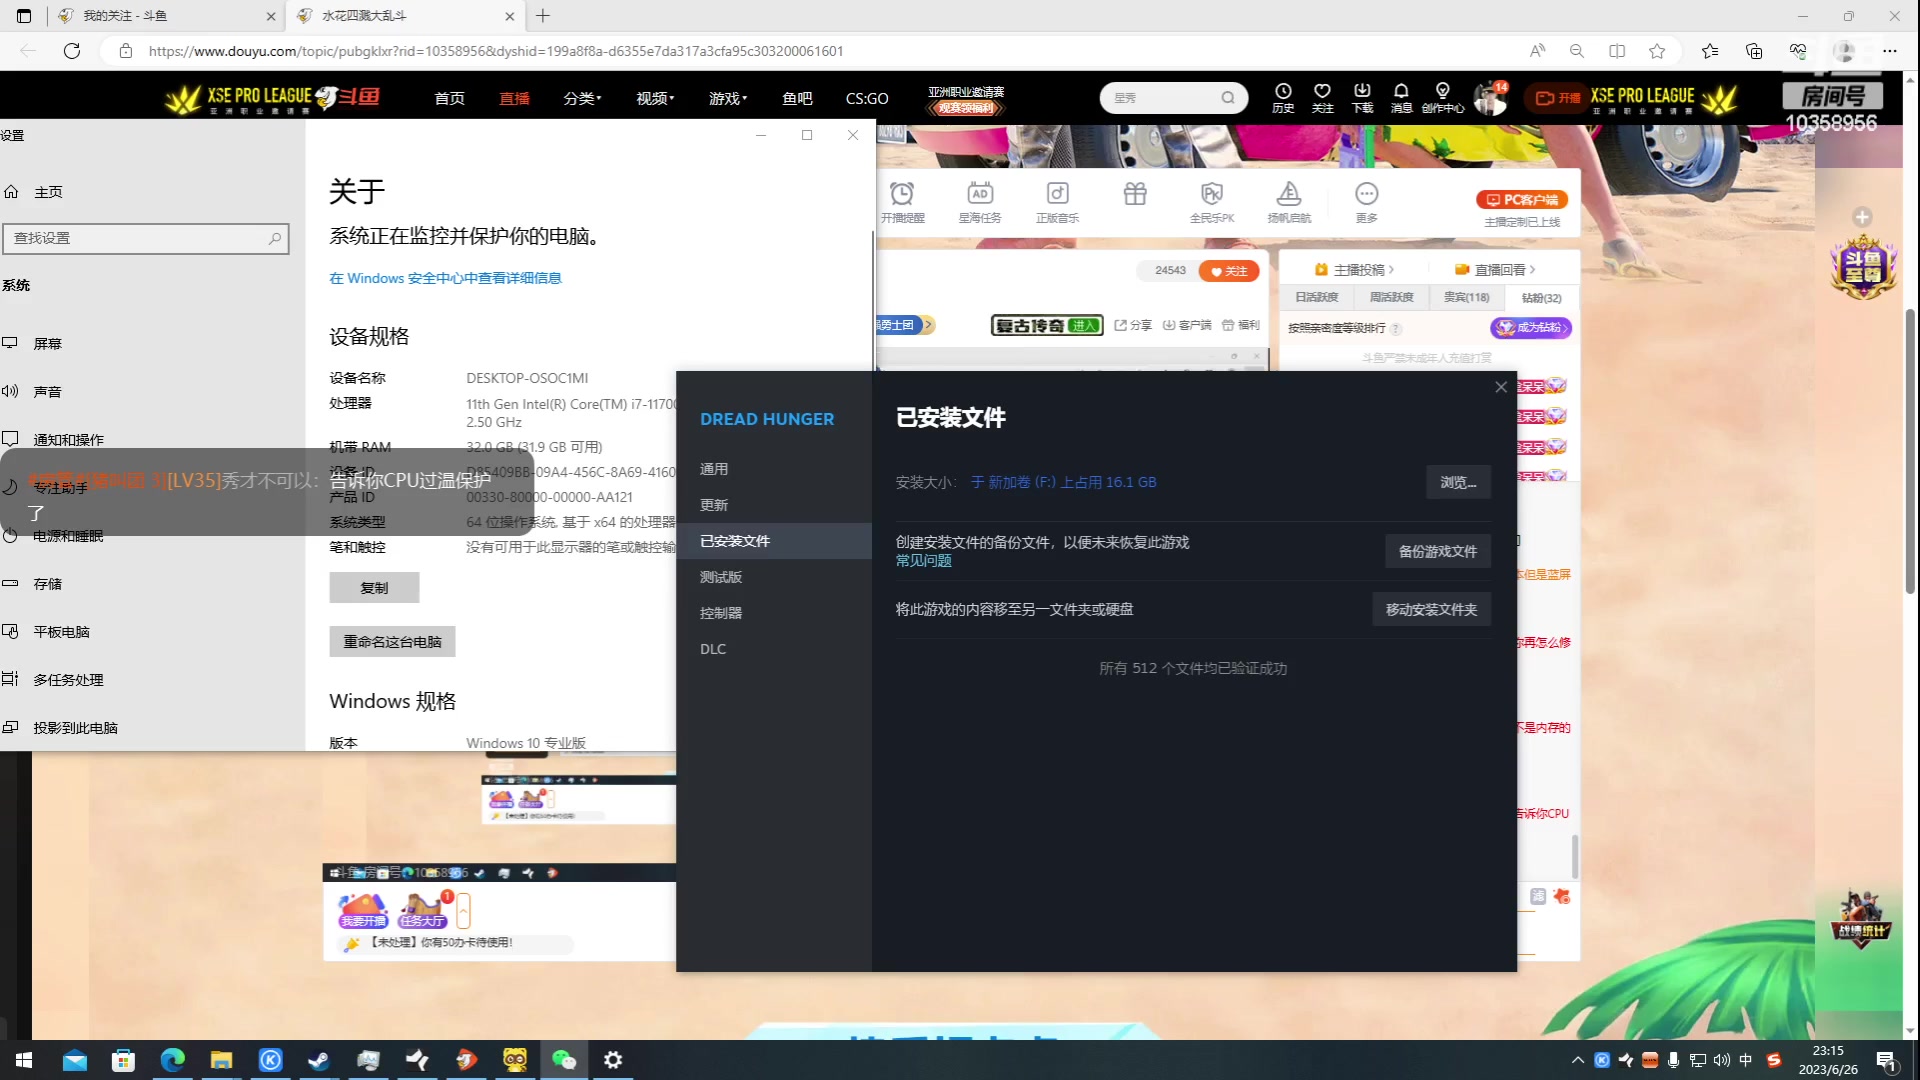Click the 浏览... browse button
The image size is (1920, 1080).
1458,482
